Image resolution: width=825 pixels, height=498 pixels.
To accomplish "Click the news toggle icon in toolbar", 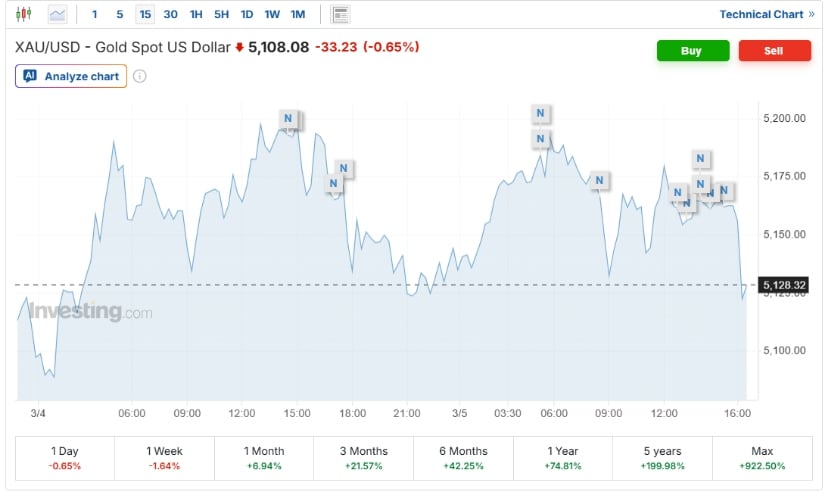I will coord(341,14).
